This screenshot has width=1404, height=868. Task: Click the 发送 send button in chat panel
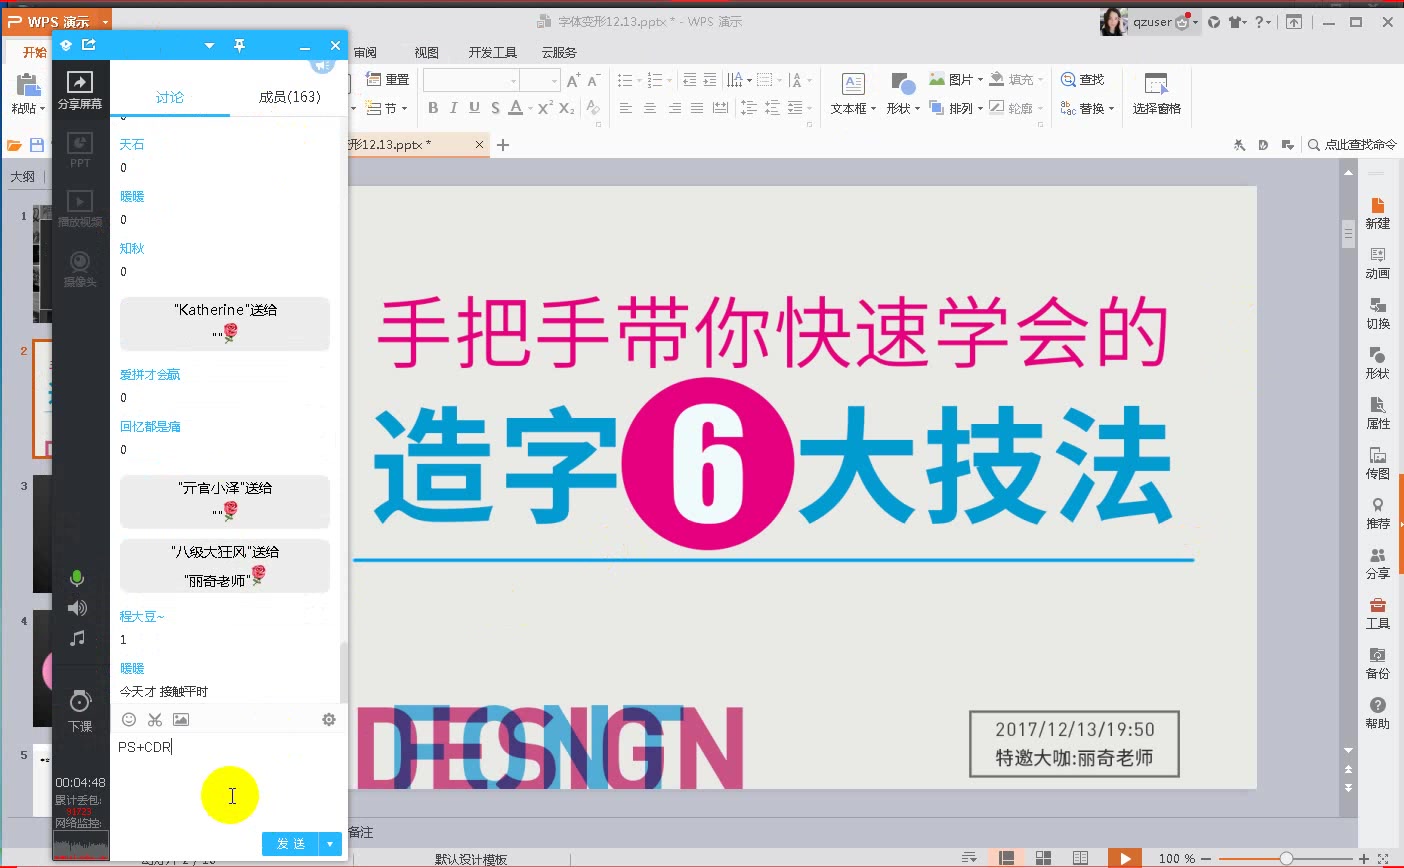tap(290, 843)
